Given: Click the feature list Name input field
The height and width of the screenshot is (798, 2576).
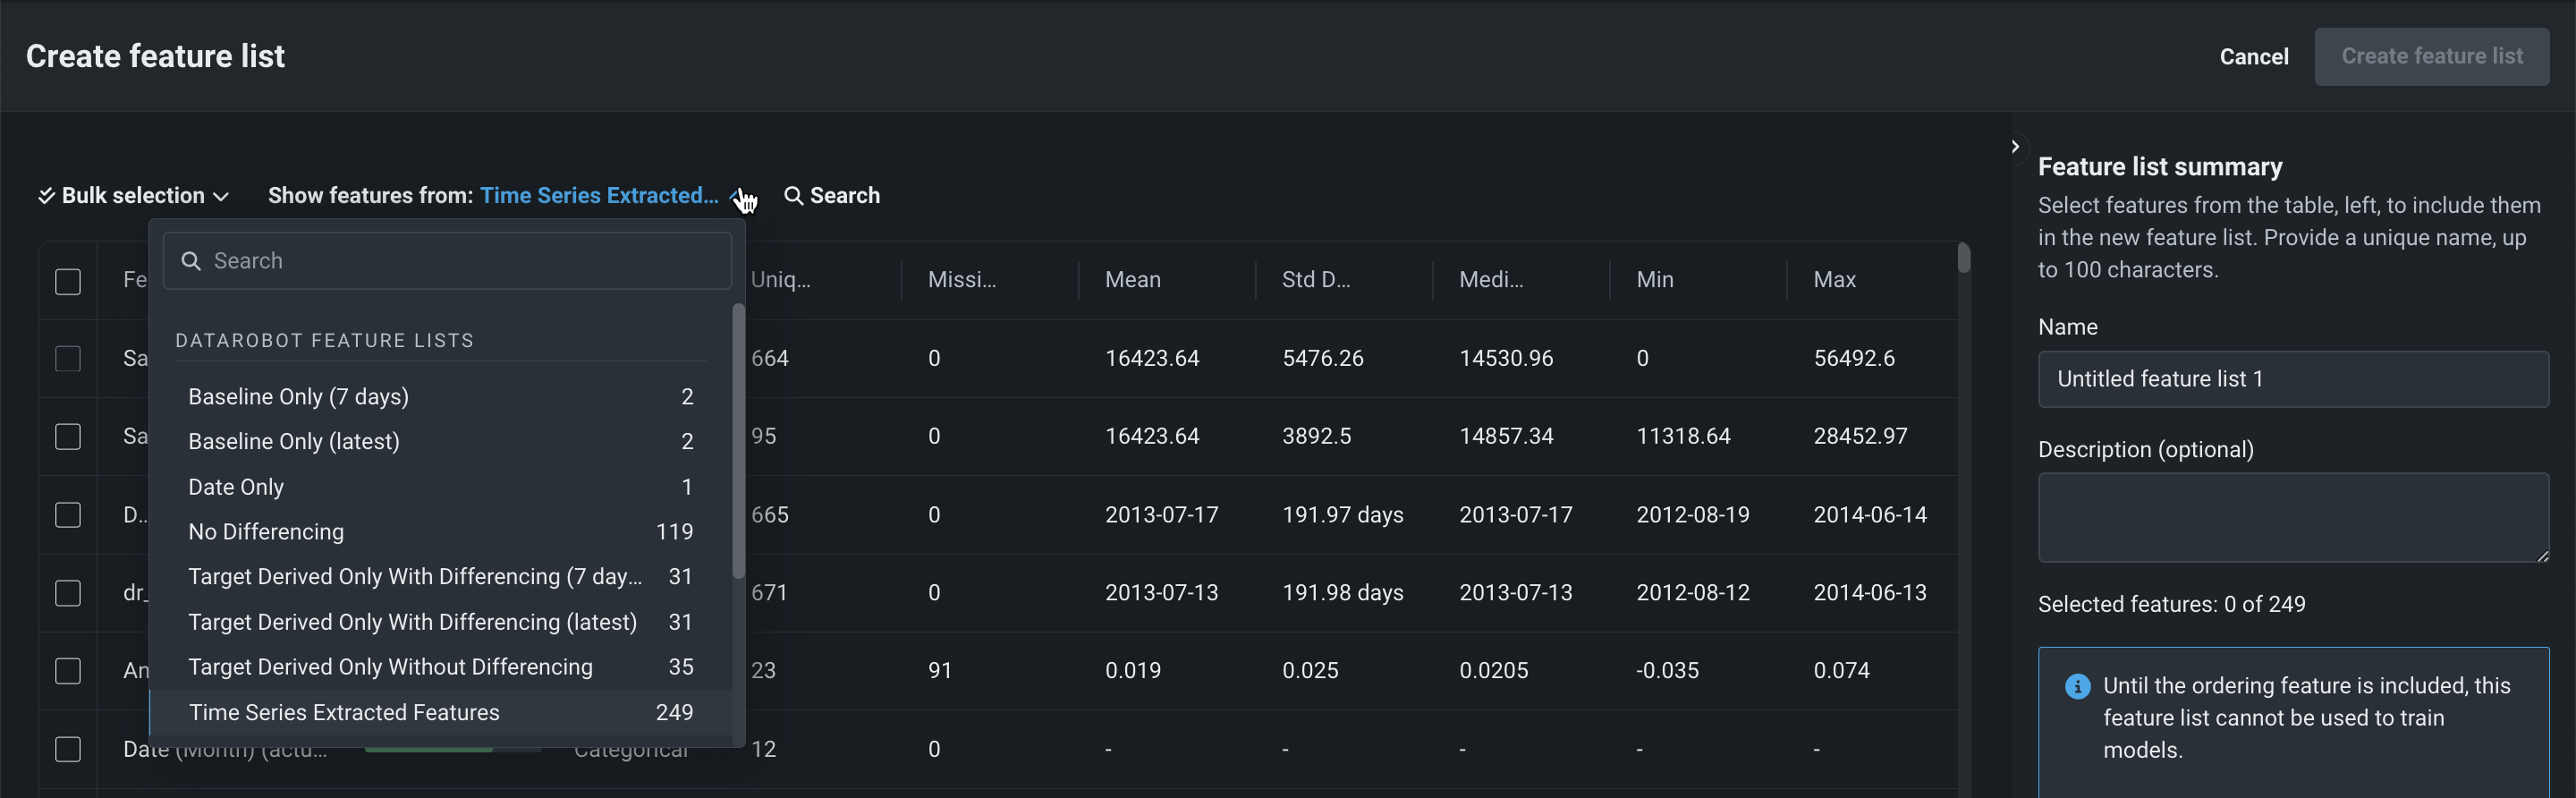Looking at the screenshot, I should 2292,379.
